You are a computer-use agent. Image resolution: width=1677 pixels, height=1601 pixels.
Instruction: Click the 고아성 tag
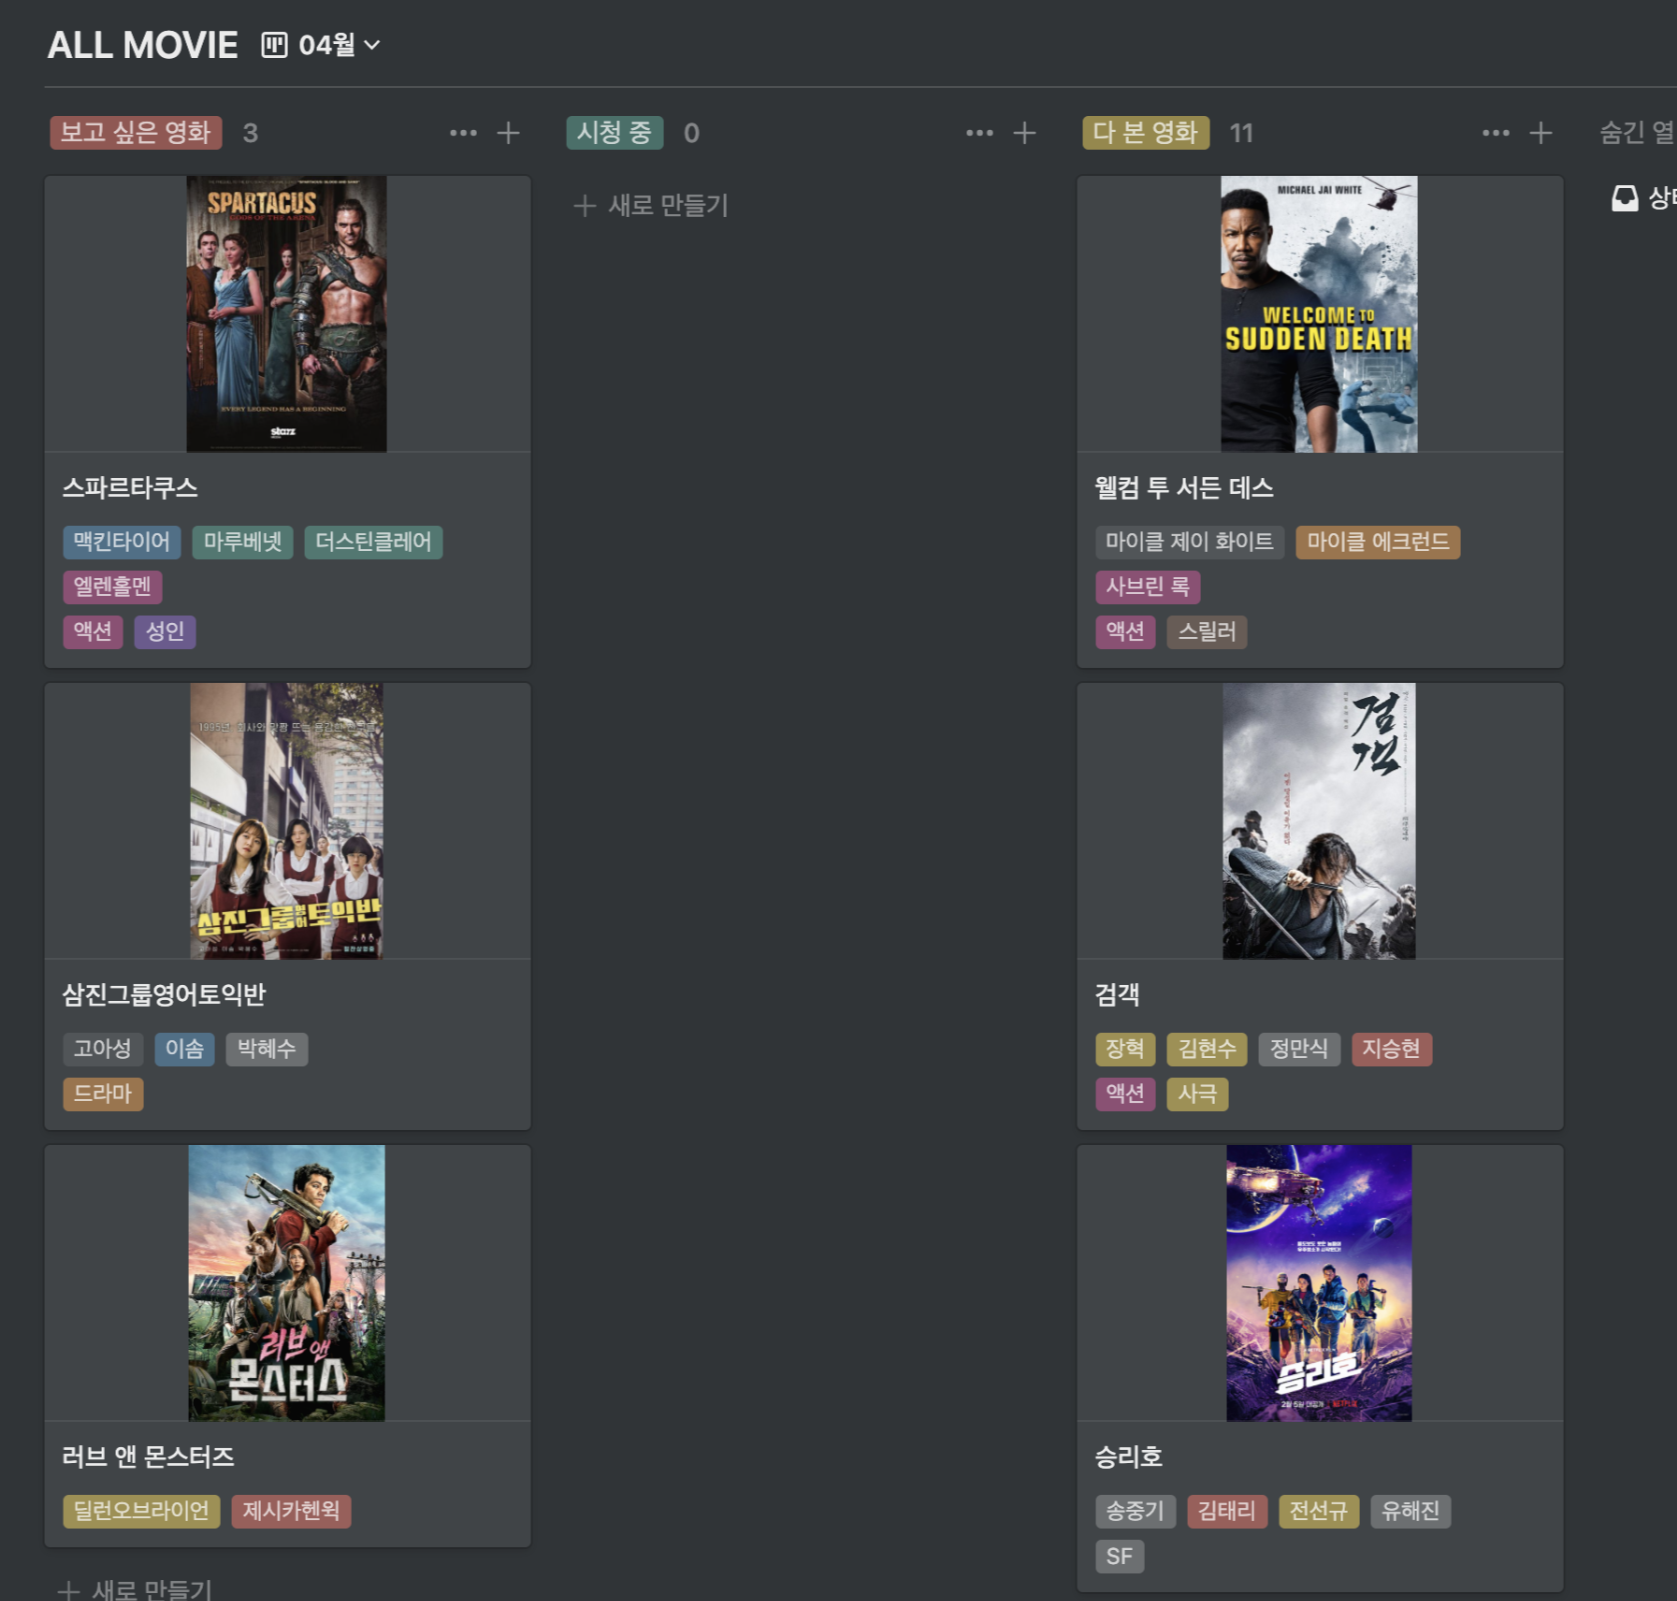click(x=103, y=1049)
